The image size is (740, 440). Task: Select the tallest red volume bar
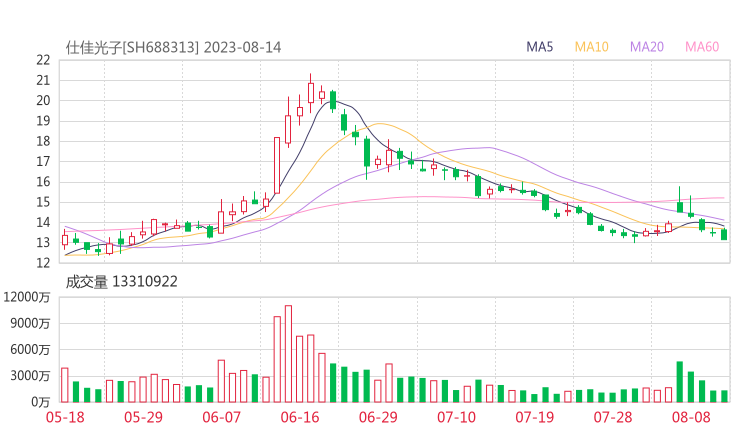[288, 354]
